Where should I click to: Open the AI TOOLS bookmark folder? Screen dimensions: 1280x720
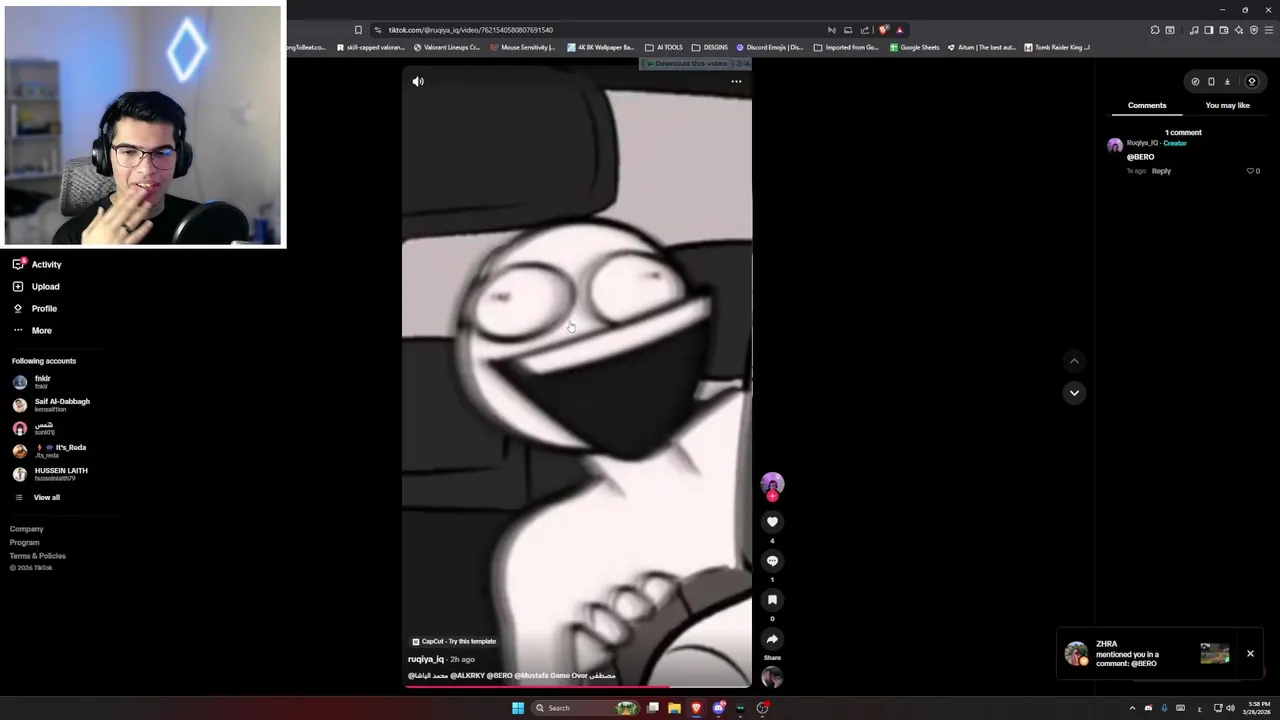coord(664,47)
